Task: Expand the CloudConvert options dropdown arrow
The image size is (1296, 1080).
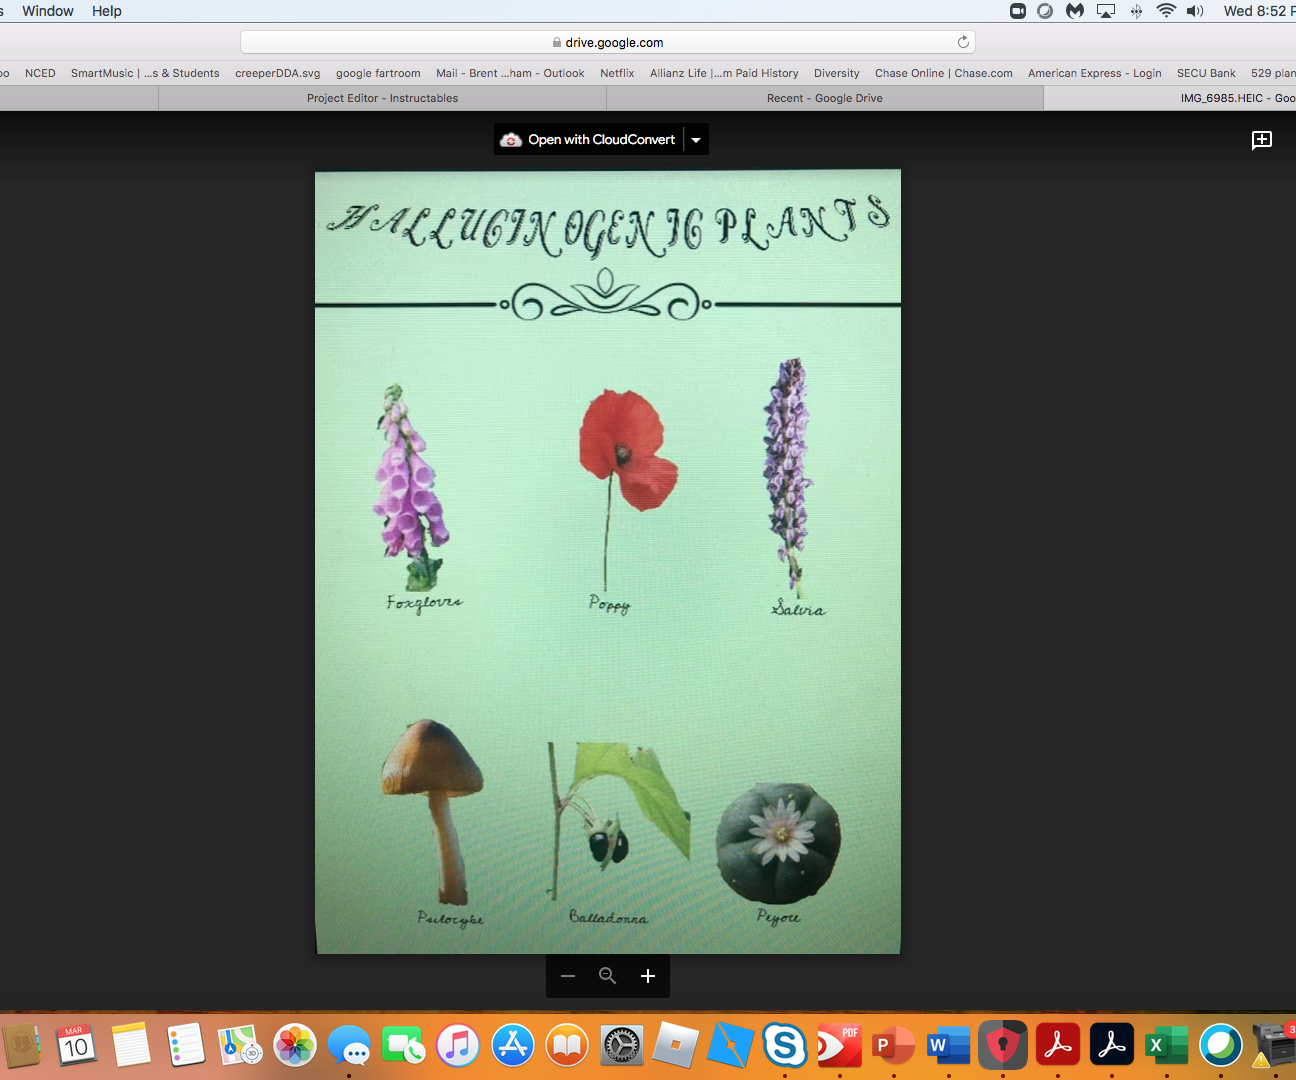Action: [695, 139]
